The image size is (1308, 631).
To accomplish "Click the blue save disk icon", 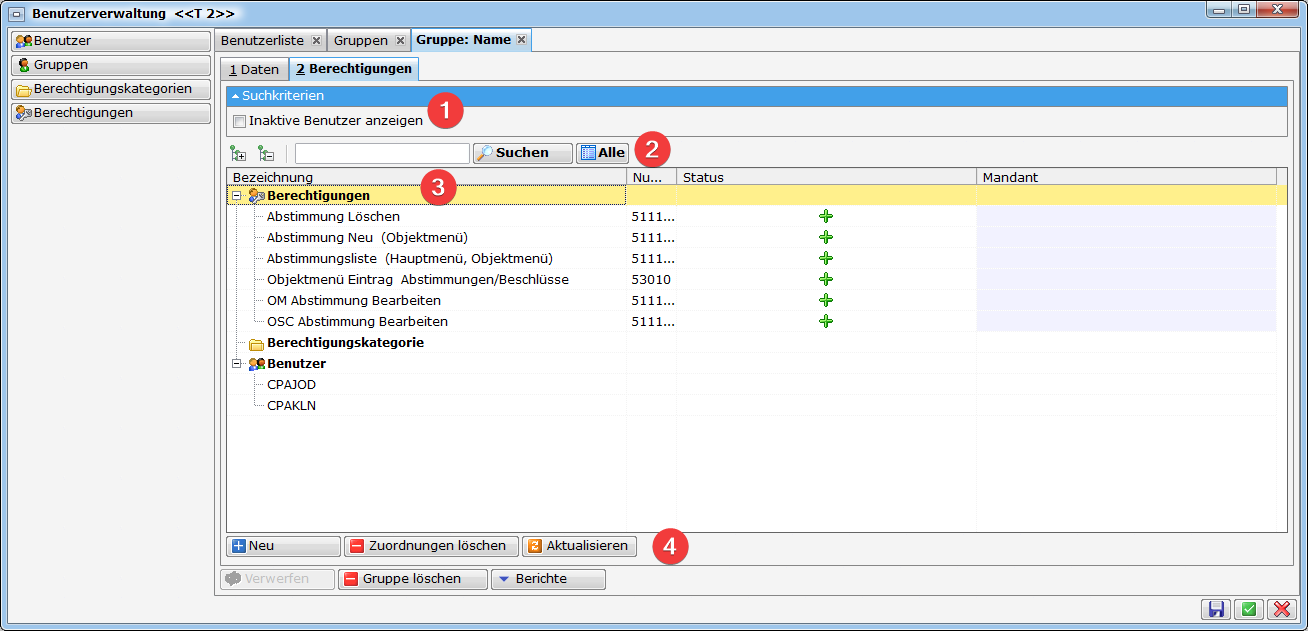I will point(1217,609).
